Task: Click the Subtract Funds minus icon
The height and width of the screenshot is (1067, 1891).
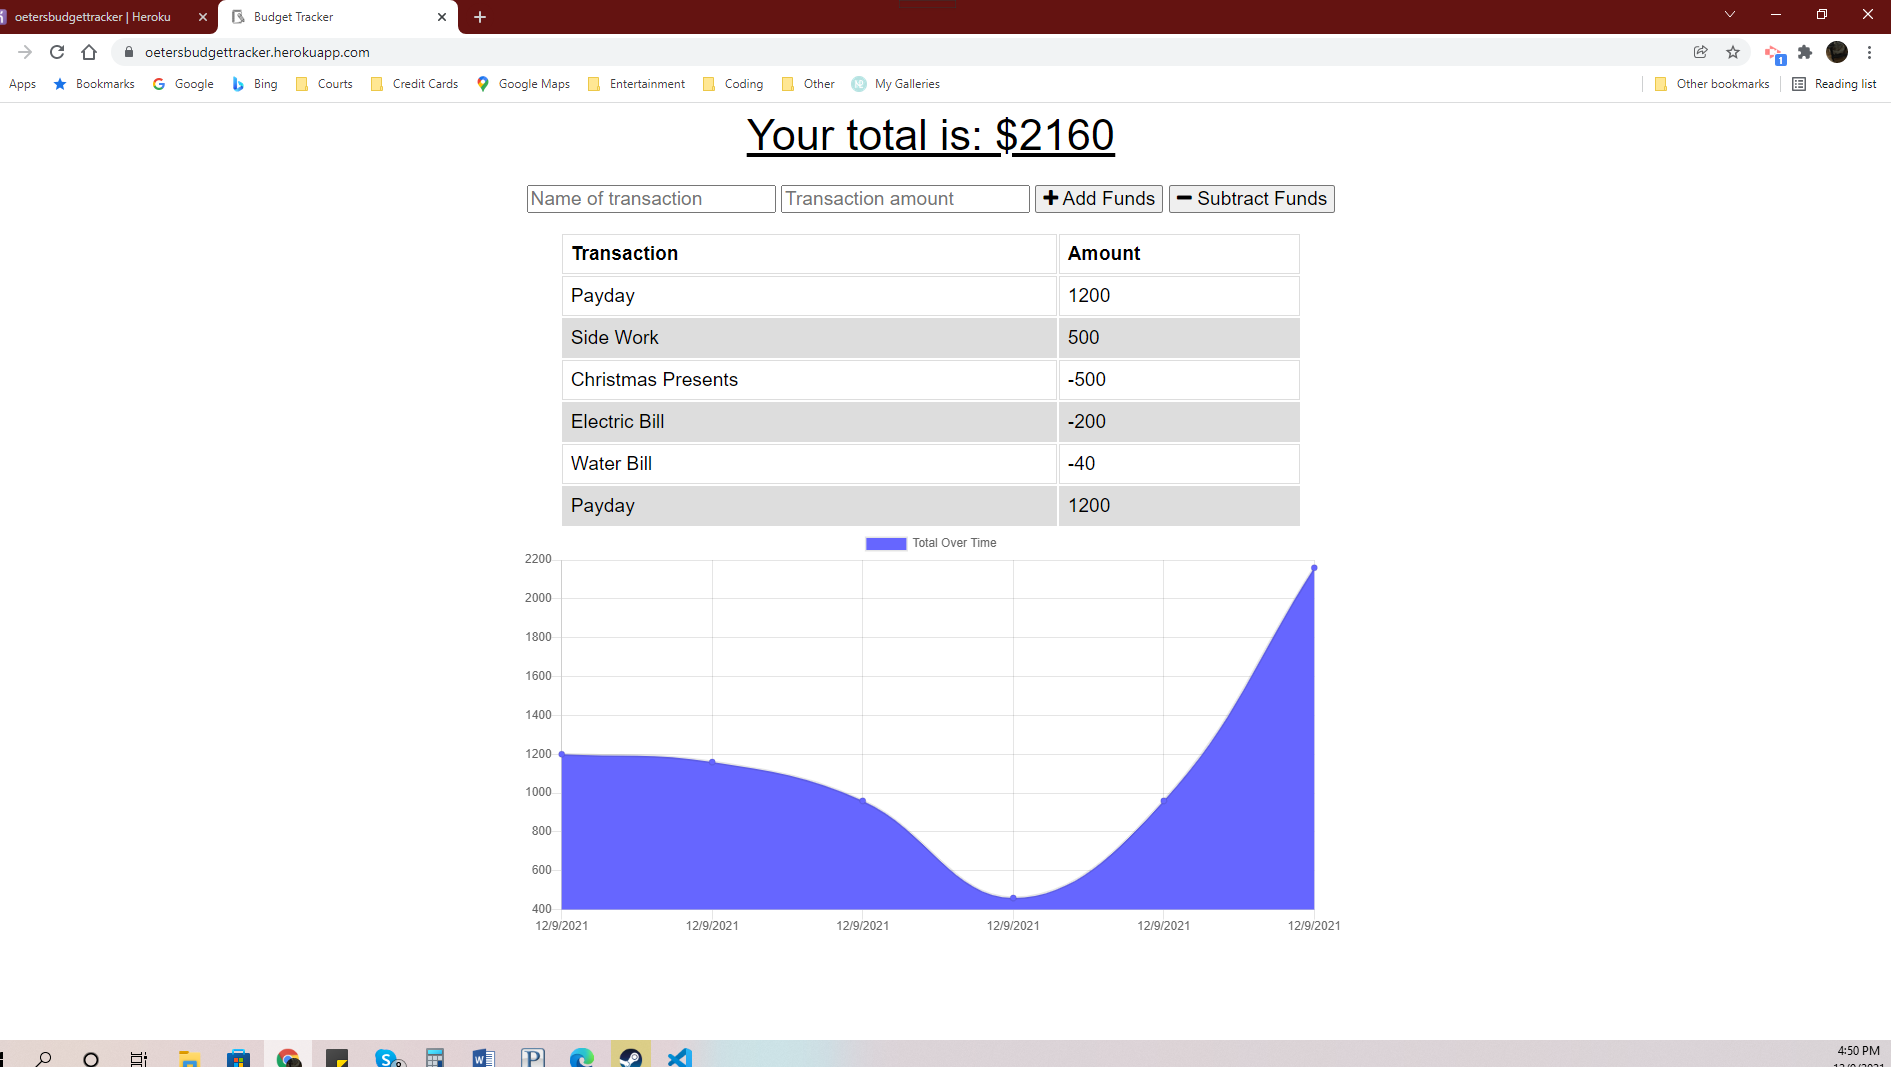Action: (x=1185, y=198)
